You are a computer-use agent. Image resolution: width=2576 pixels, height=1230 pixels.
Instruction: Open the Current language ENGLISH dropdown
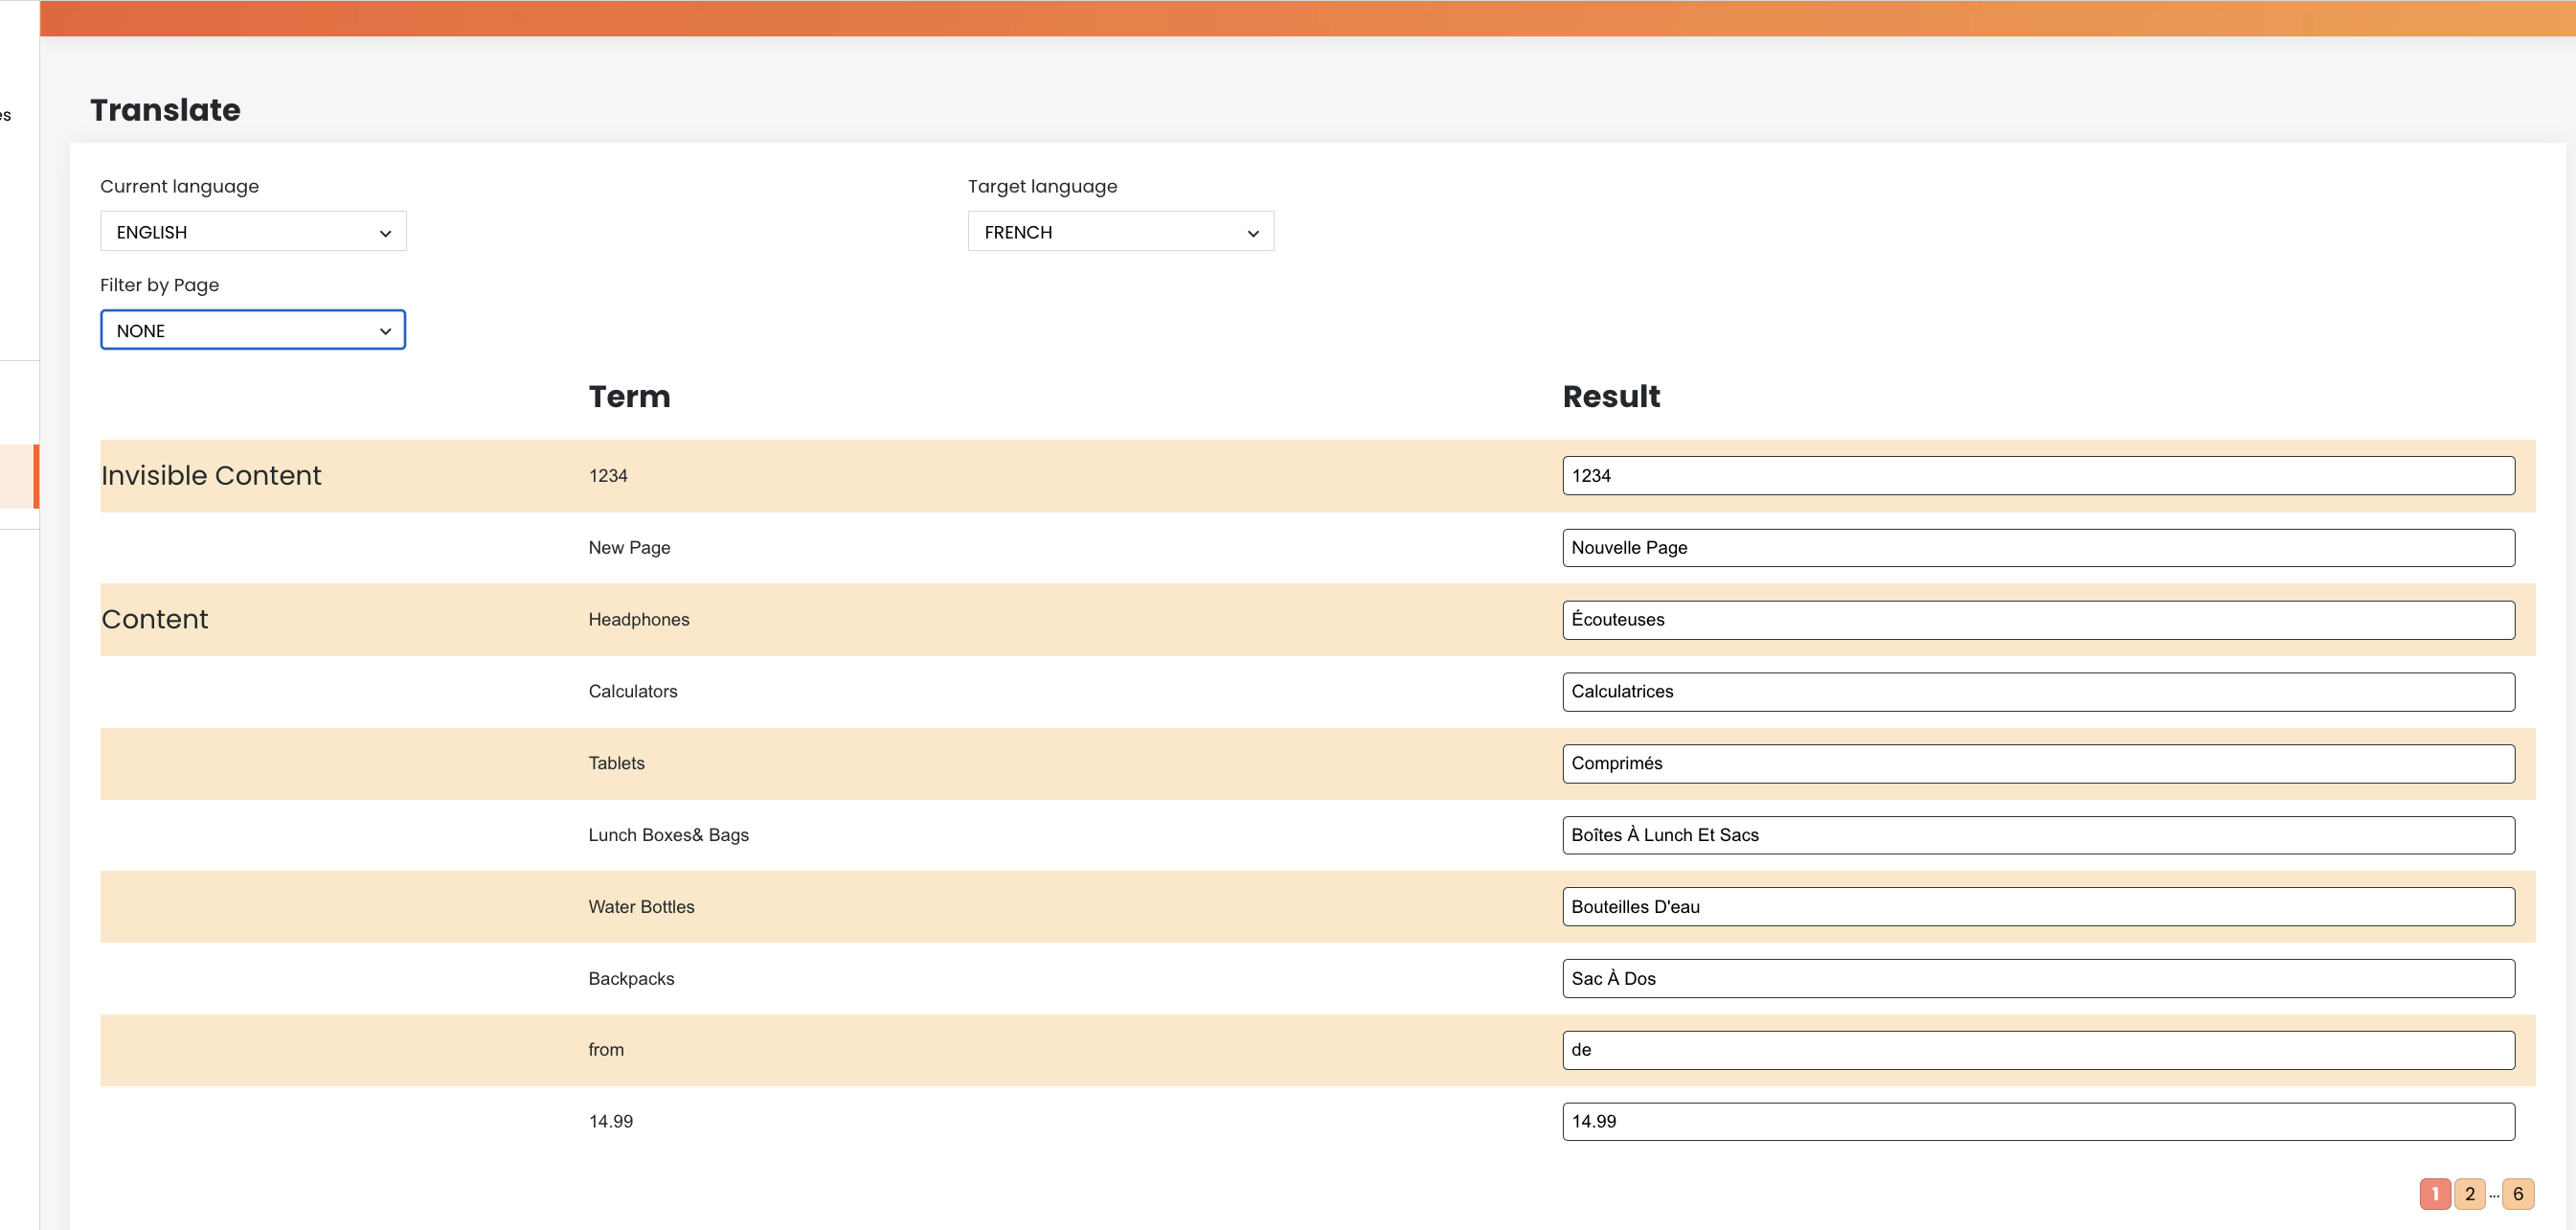(x=253, y=231)
